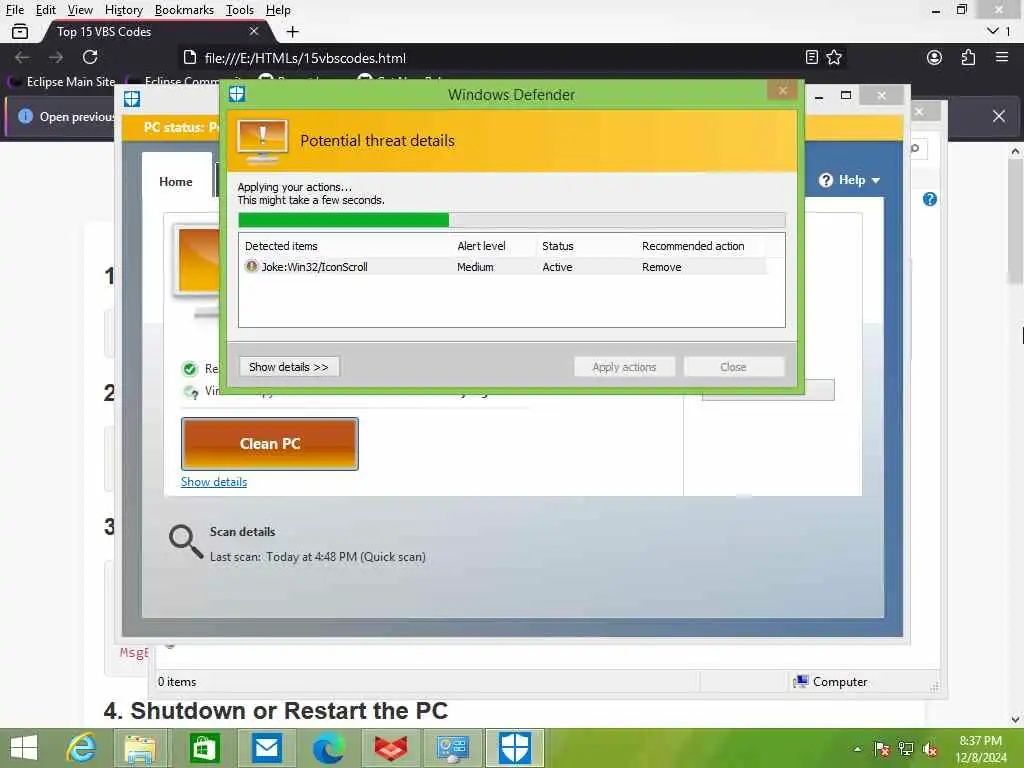The image size is (1024, 768).
Task: Select the Top 15 VBS Codes tab
Action: point(155,31)
